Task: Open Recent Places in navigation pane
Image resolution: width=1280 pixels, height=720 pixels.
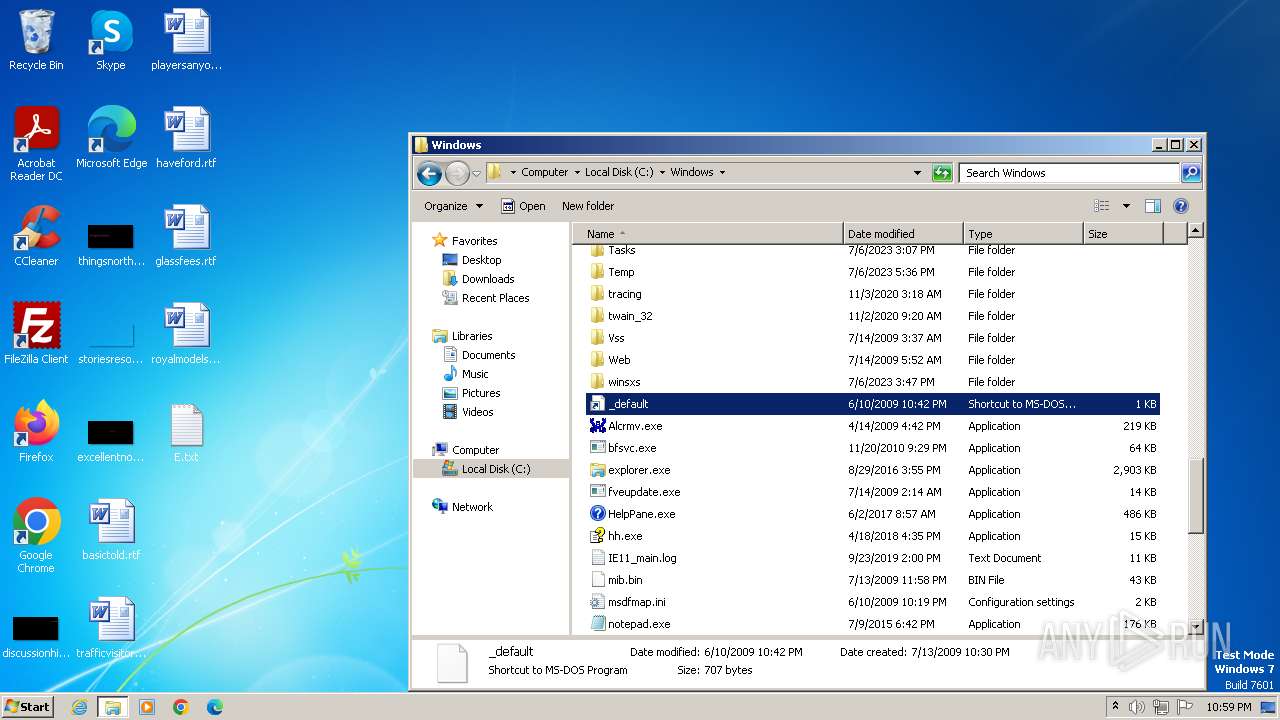Action: pos(495,298)
